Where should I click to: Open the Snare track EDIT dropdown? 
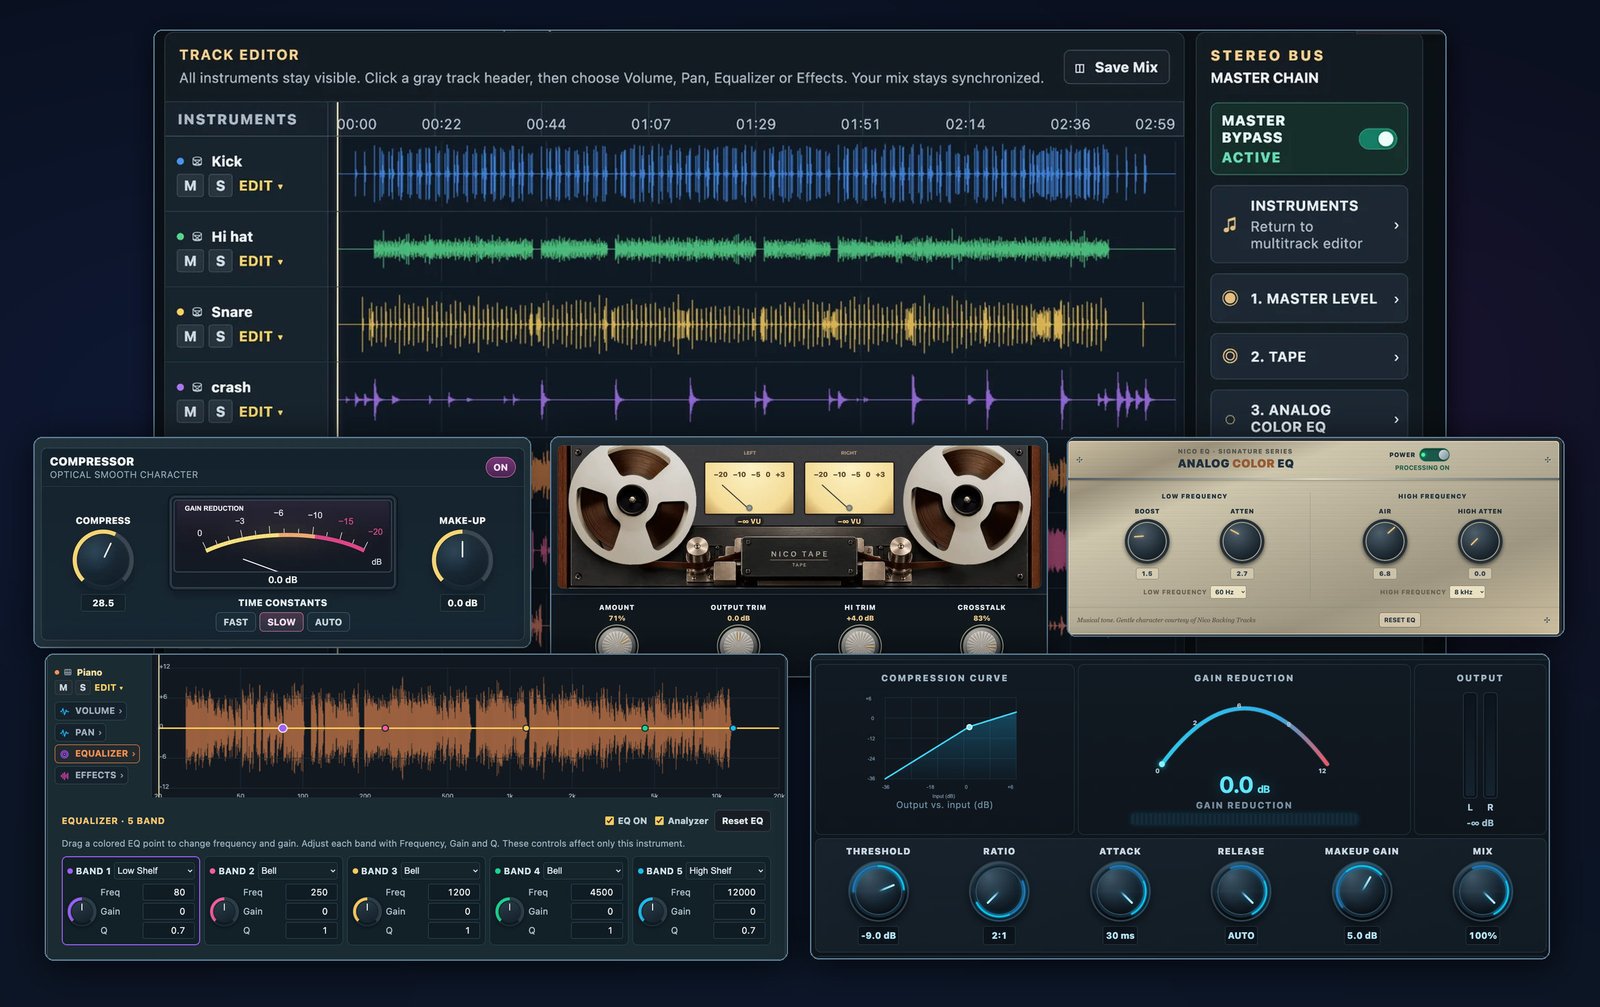[261, 337]
